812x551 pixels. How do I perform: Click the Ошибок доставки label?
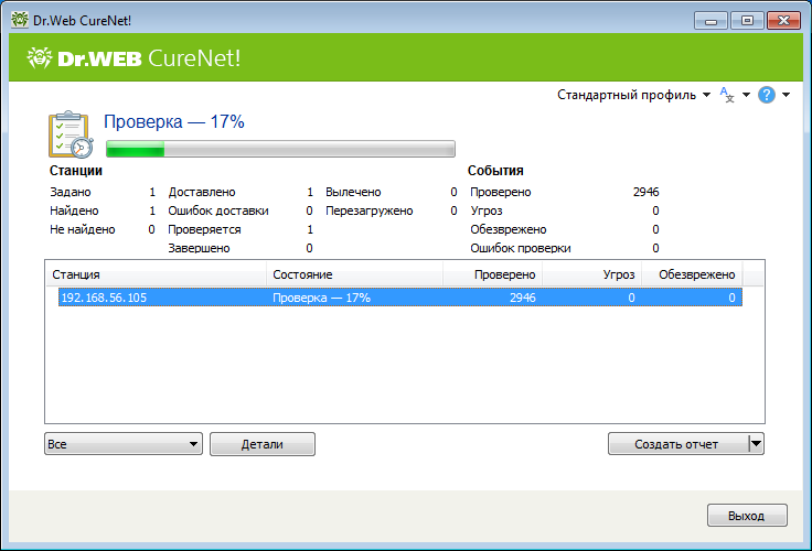(x=218, y=211)
